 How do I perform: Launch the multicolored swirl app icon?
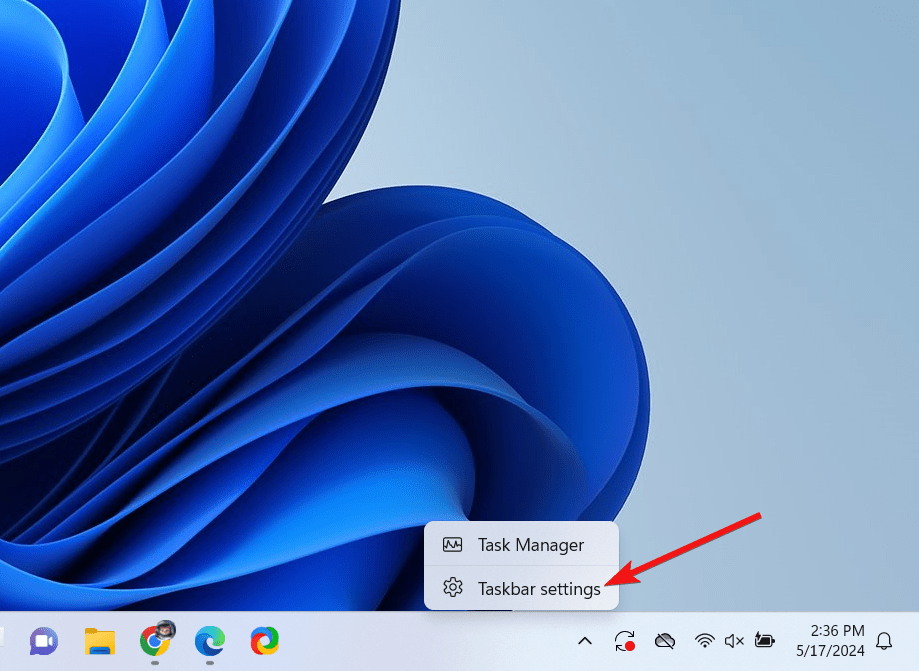[x=265, y=641]
